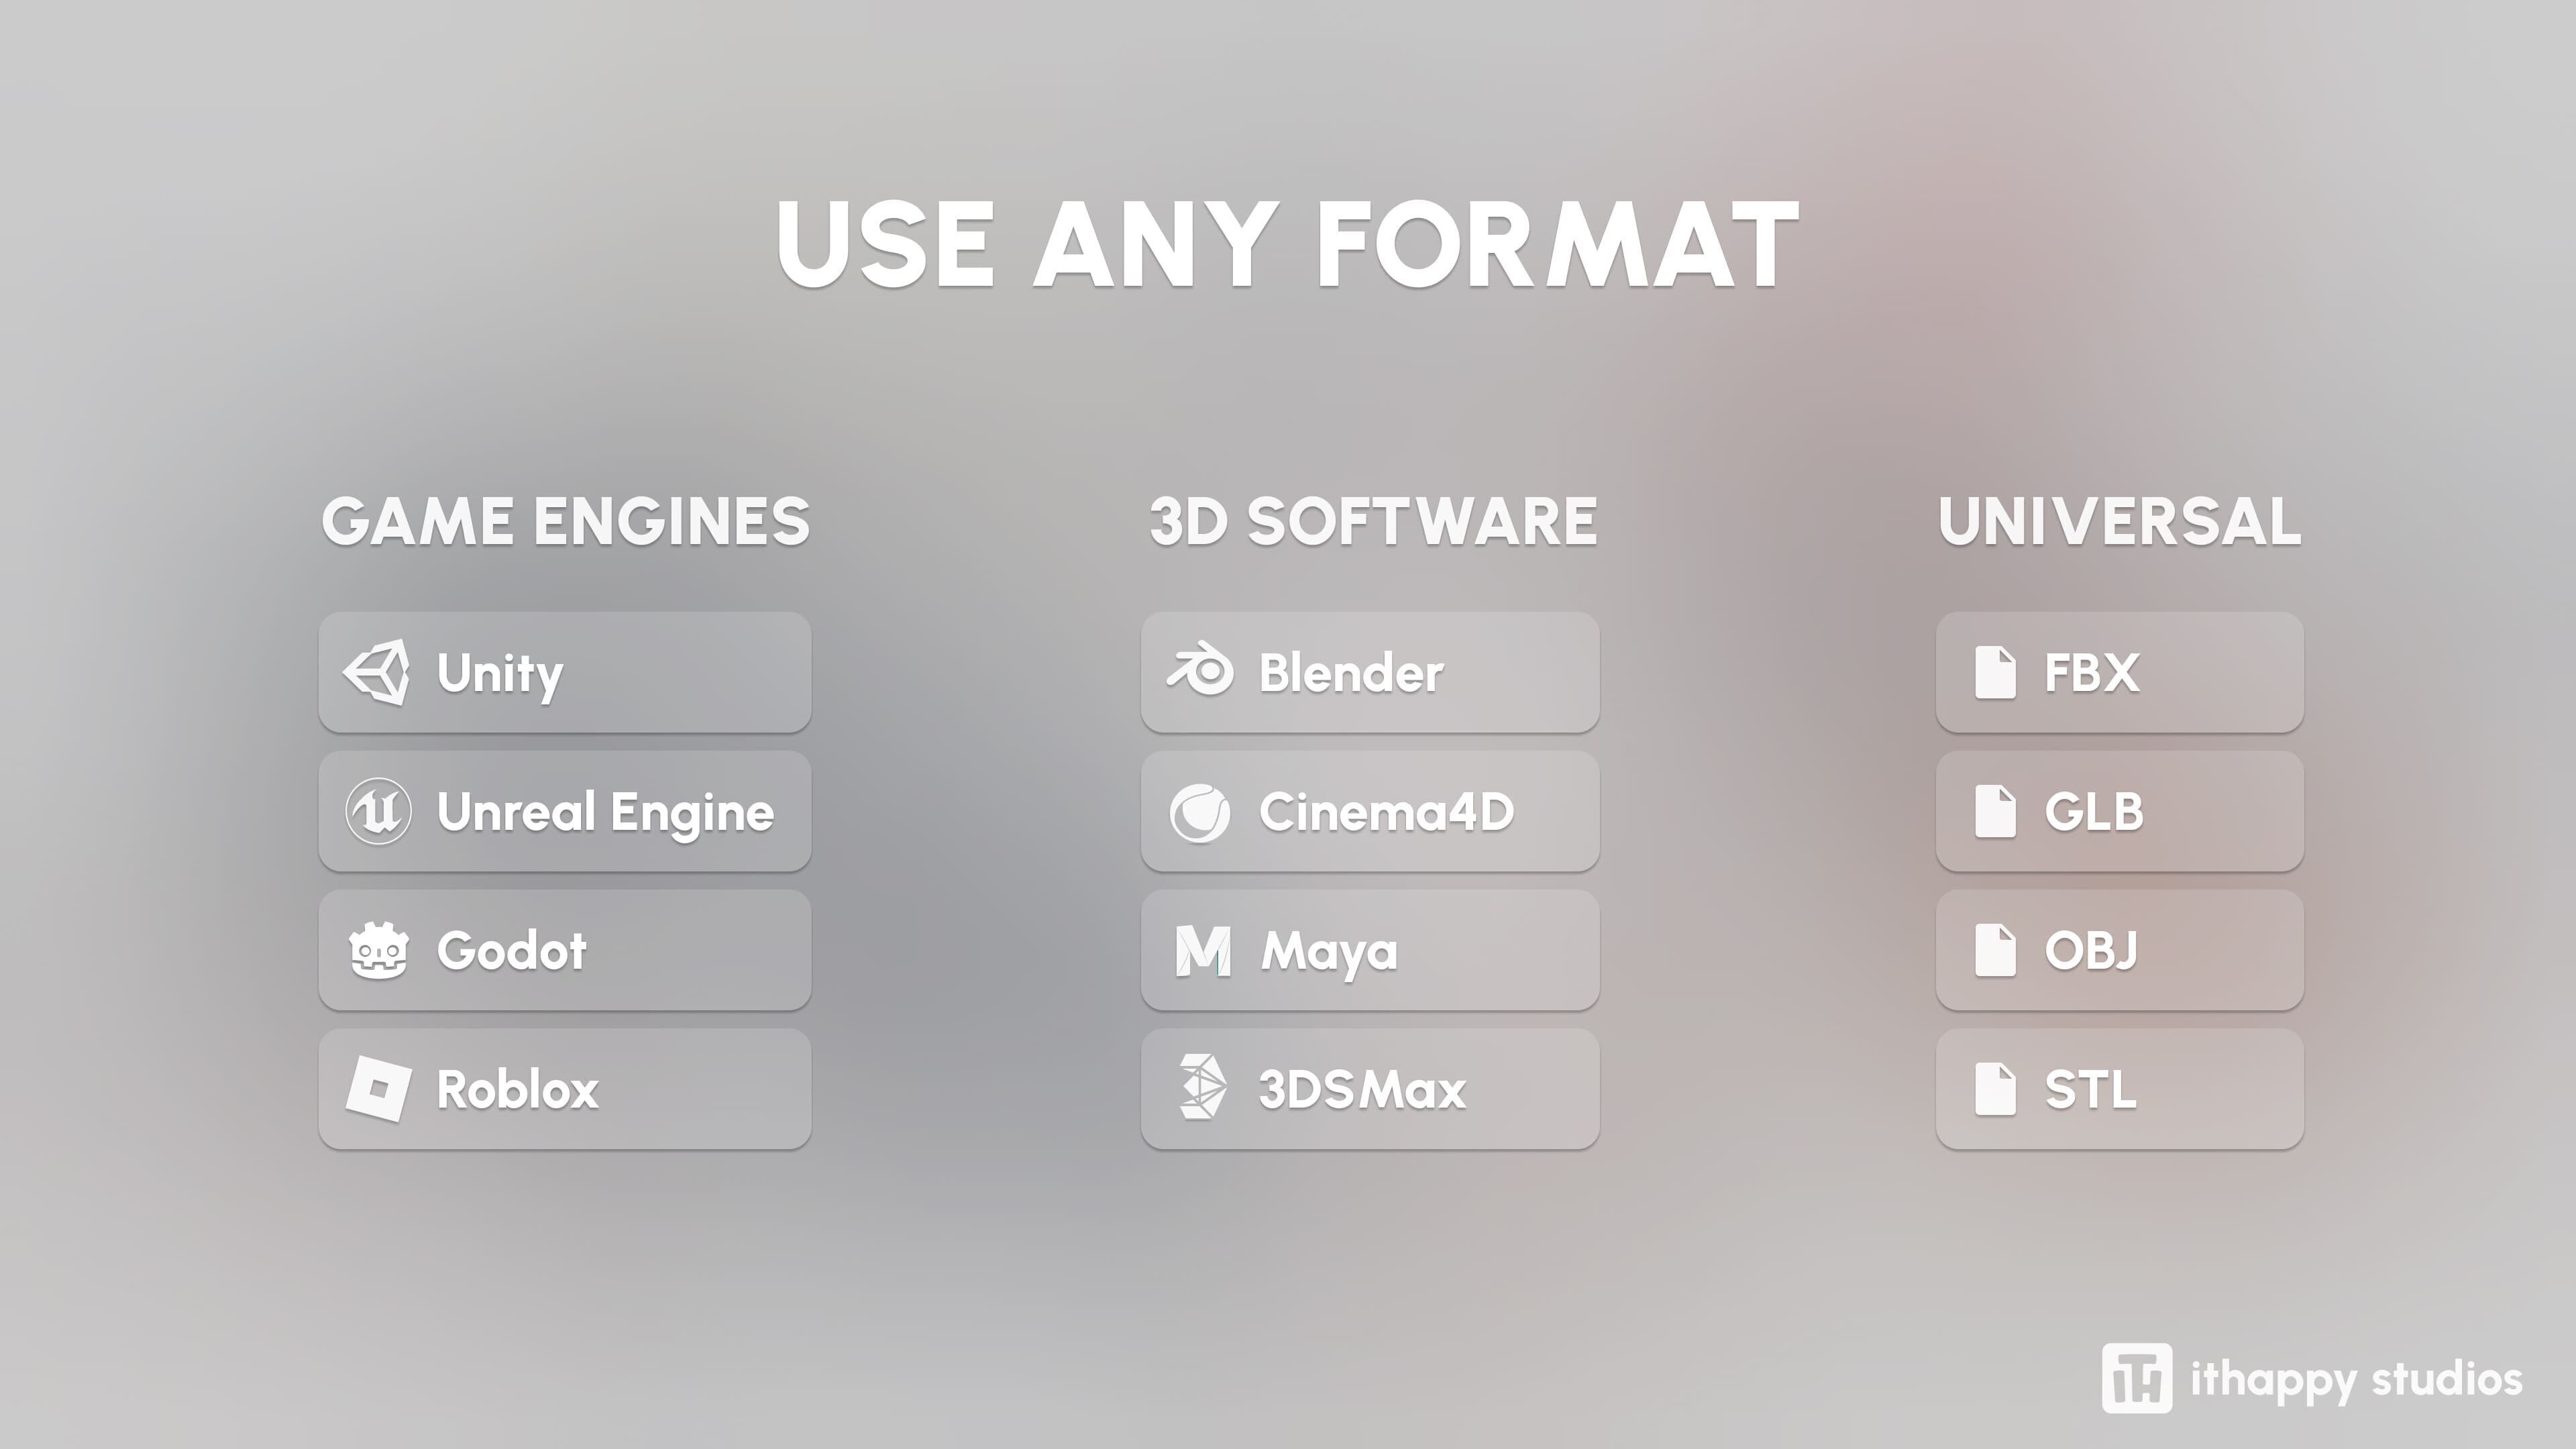
Task: Click the Maya M logo icon
Action: (x=1202, y=950)
